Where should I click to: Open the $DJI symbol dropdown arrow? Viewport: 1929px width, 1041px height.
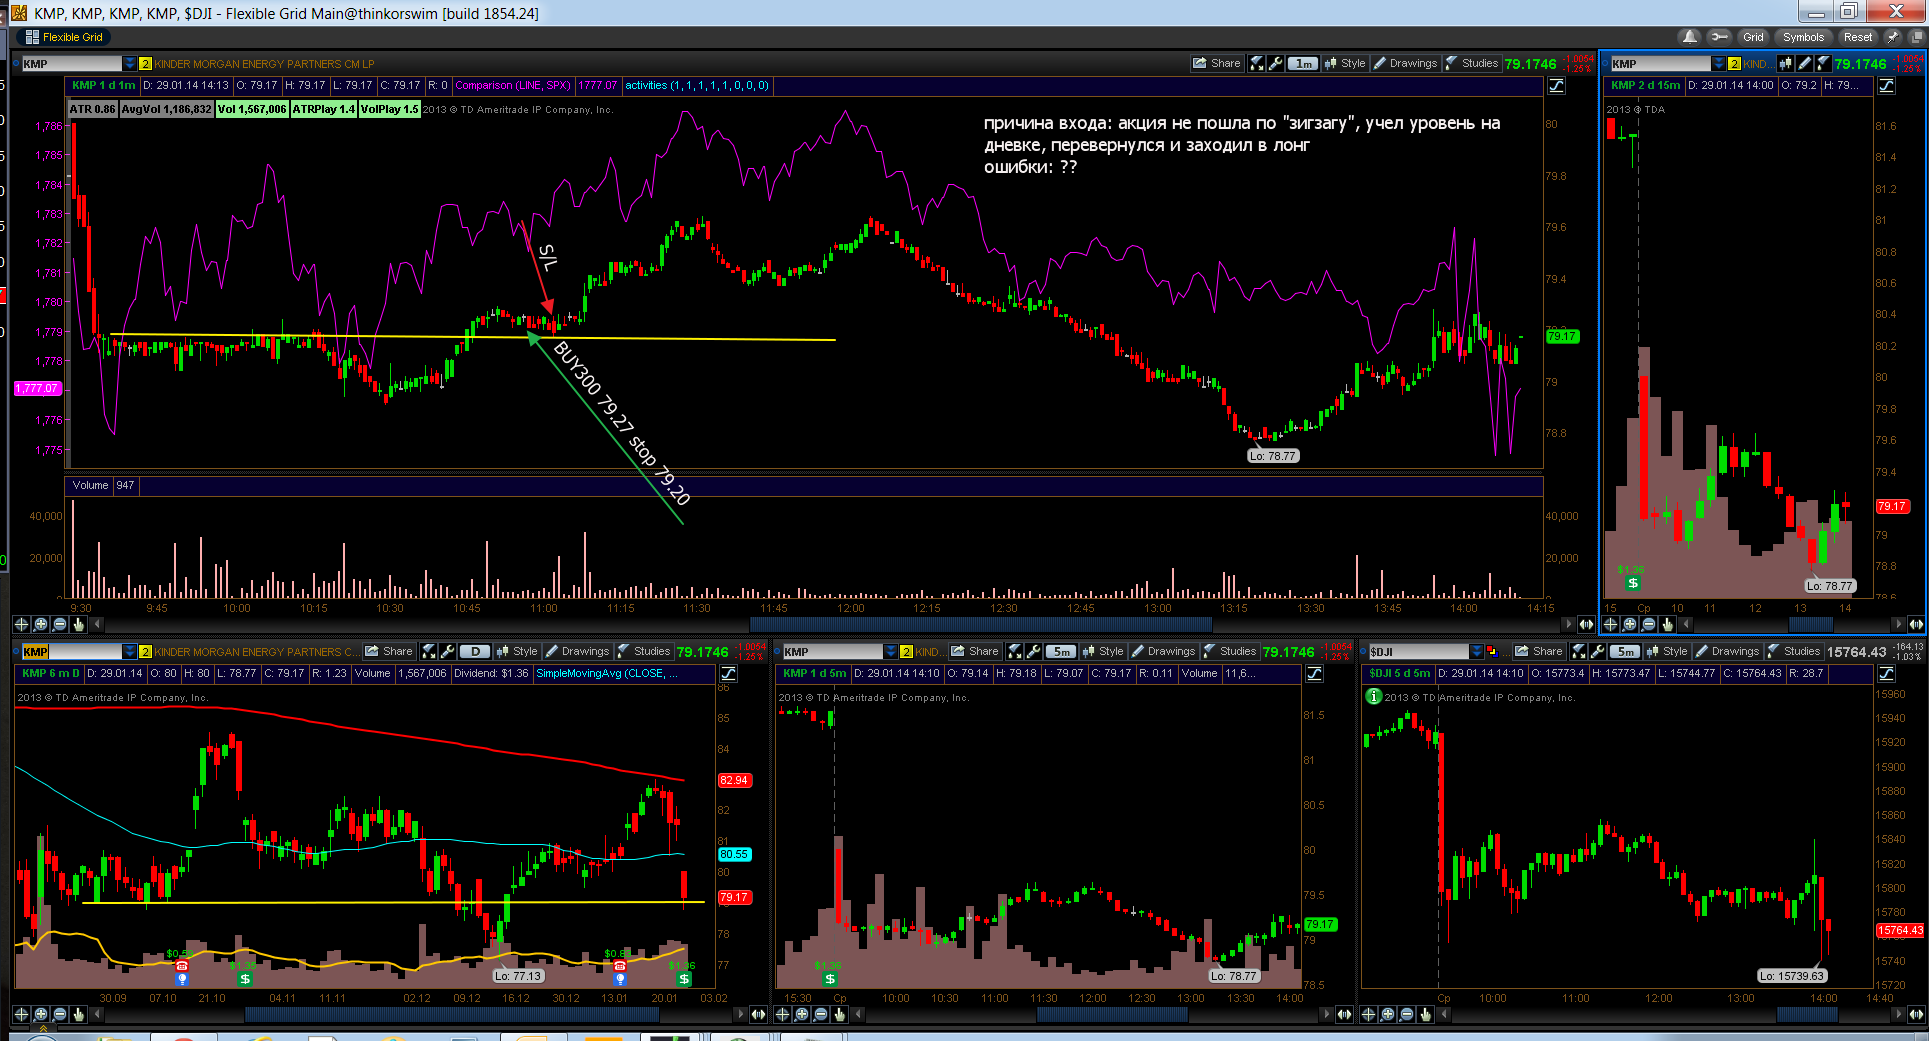tap(1477, 651)
